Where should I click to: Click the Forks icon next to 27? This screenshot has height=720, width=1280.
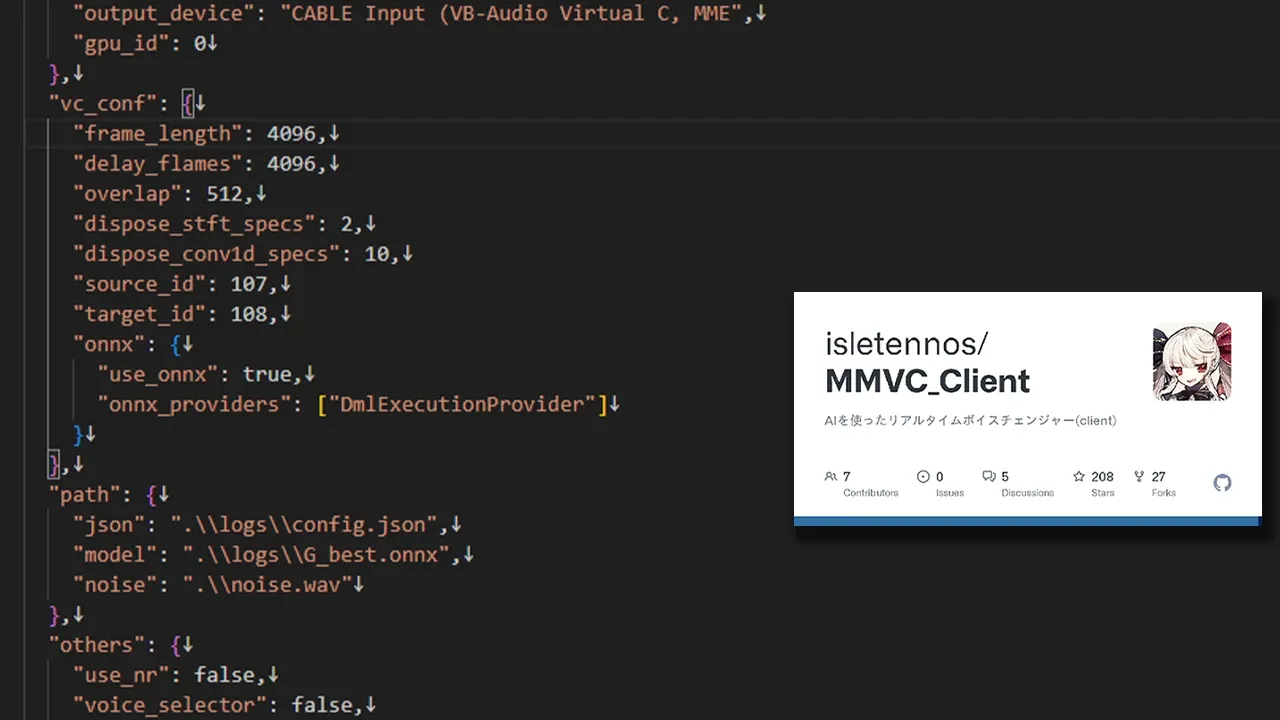1139,477
